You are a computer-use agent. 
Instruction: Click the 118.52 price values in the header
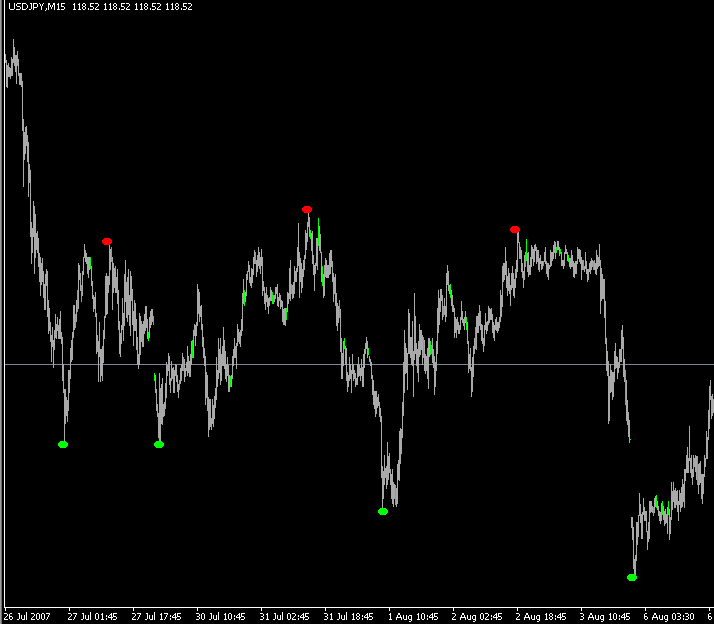point(132,7)
